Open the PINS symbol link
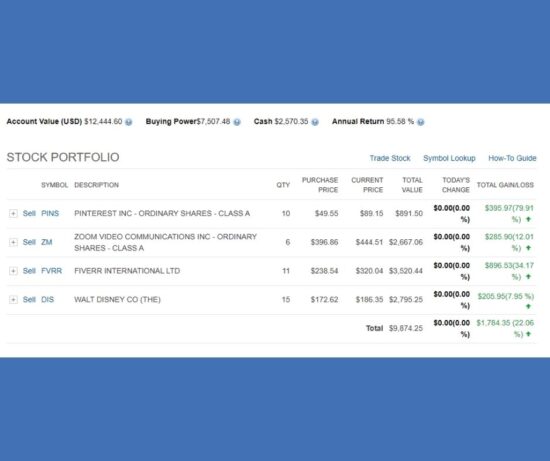The height and width of the screenshot is (461, 550). pos(50,213)
